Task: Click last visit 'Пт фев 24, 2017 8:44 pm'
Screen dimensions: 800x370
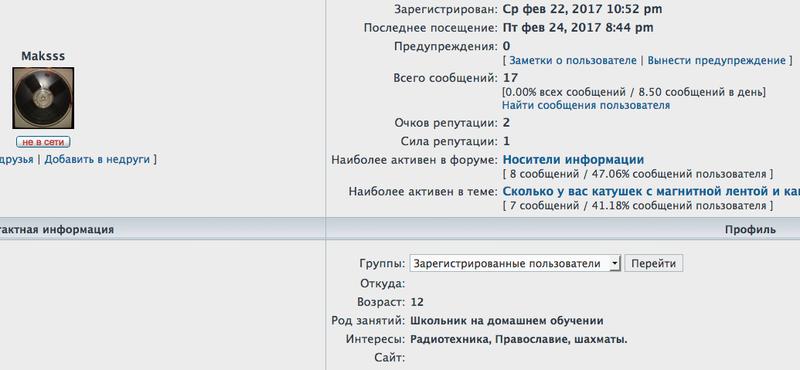Action: (x=578, y=28)
